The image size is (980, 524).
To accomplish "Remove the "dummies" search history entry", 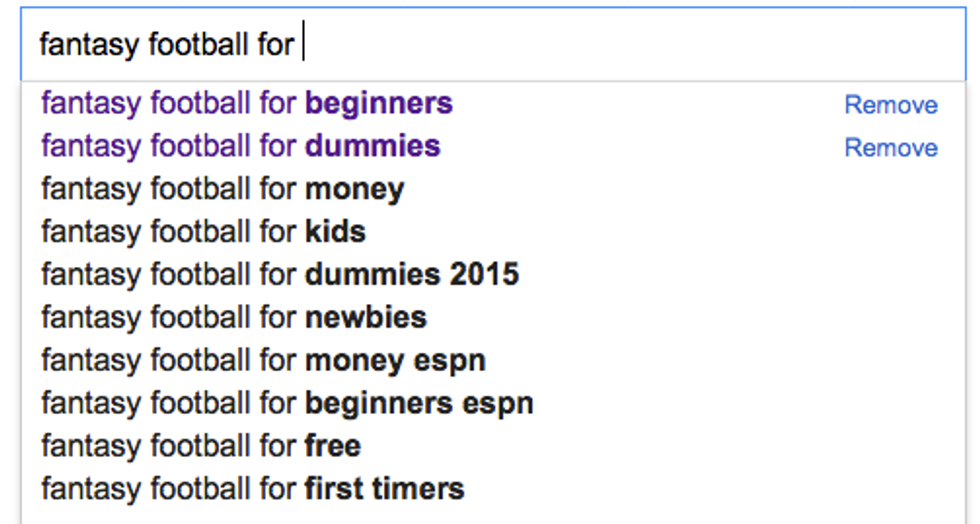I will click(891, 148).
